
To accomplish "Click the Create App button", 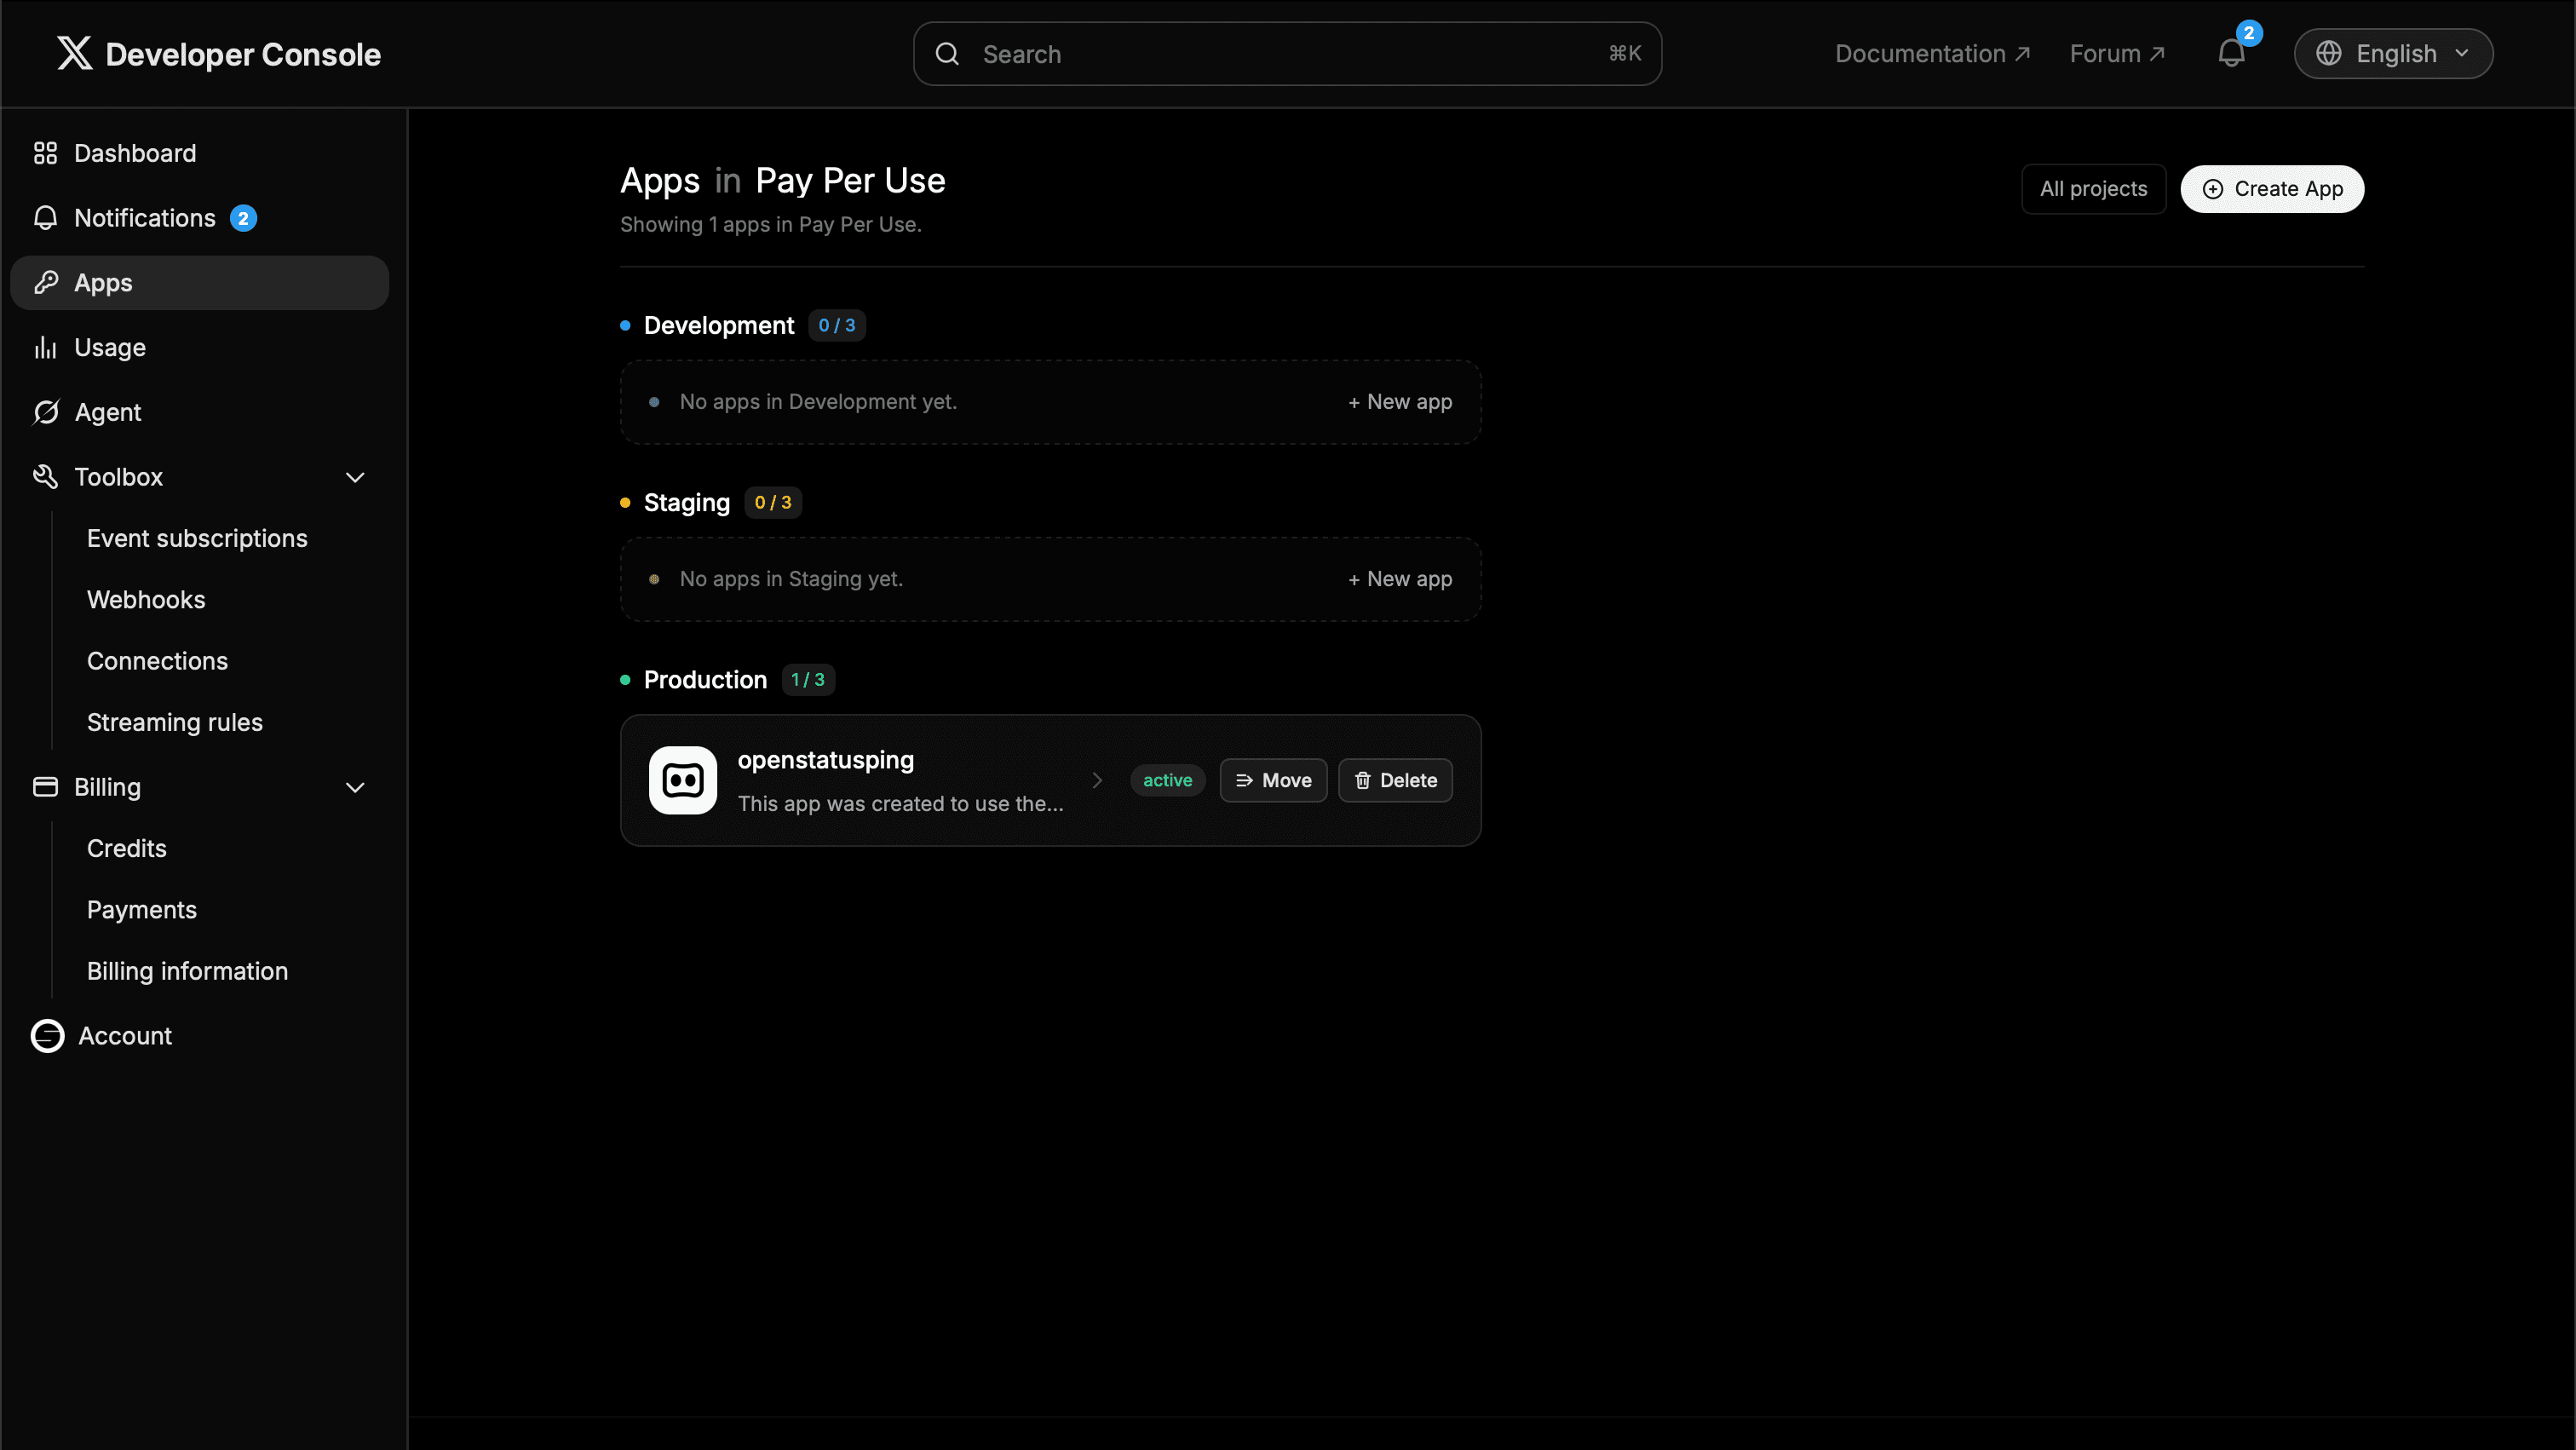I will click(x=2272, y=189).
